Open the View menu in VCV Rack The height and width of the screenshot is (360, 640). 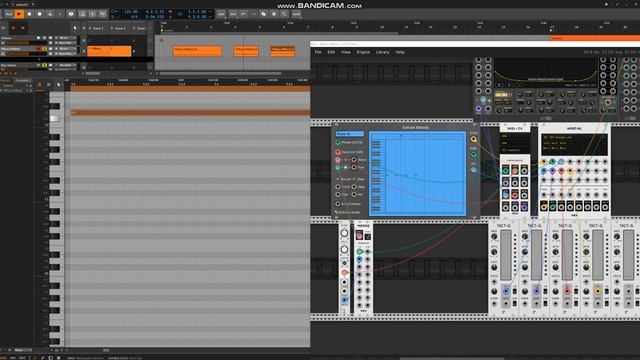click(x=346, y=52)
